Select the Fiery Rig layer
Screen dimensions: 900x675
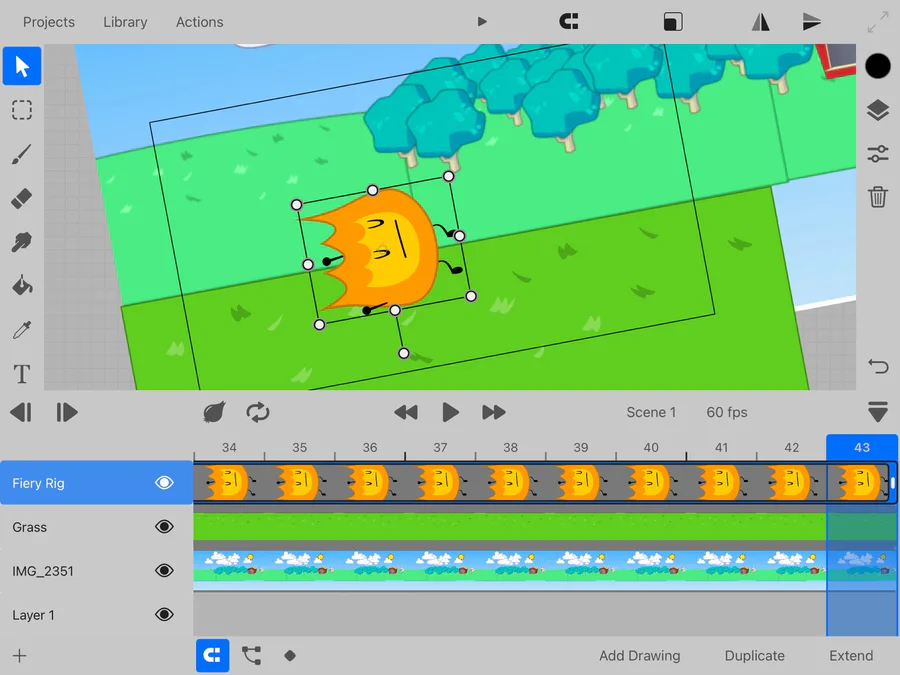(x=96, y=483)
